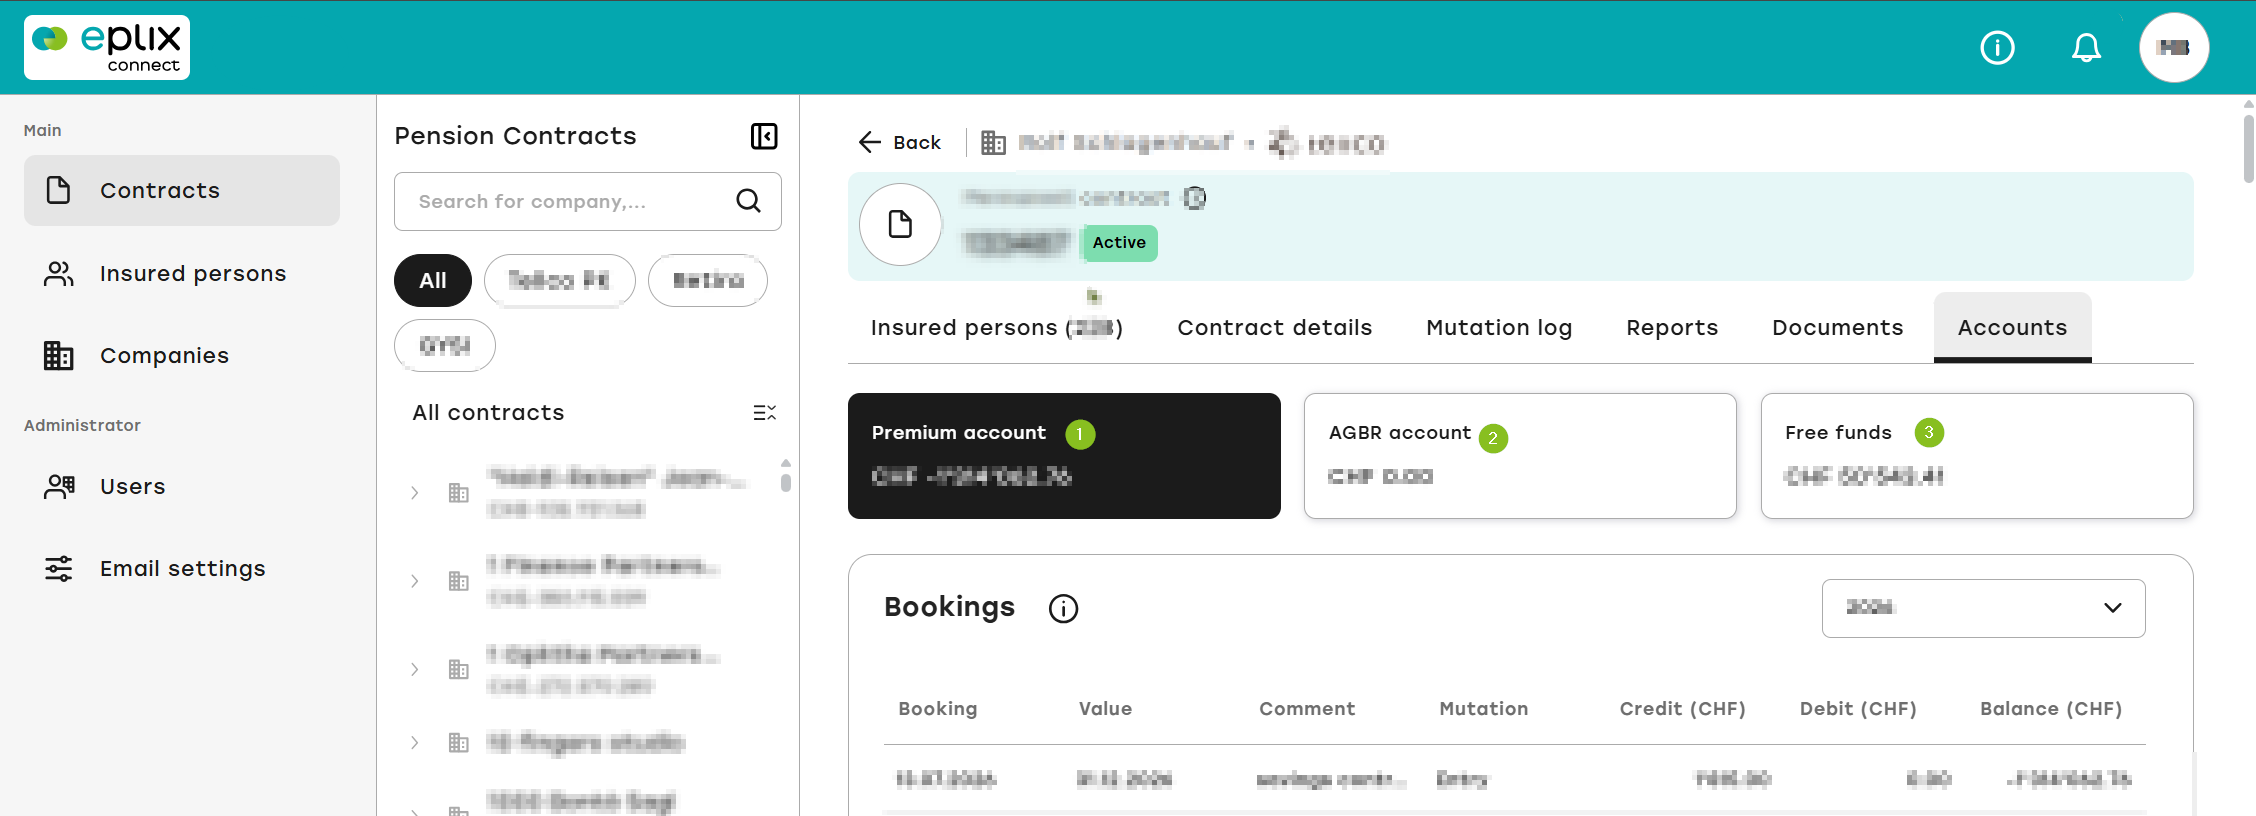Collapse the Pension Contracts panel
This screenshot has width=2256, height=816.
(x=764, y=136)
